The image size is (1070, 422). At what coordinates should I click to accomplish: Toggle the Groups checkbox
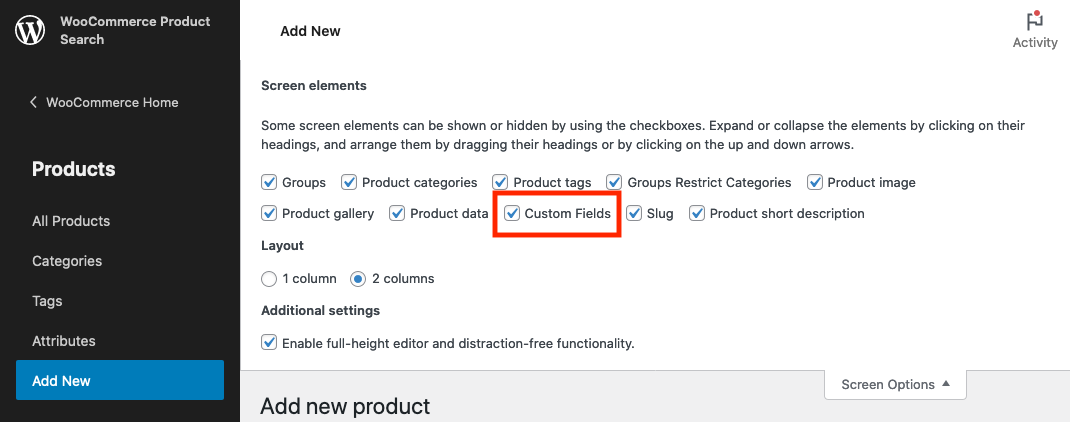(269, 182)
